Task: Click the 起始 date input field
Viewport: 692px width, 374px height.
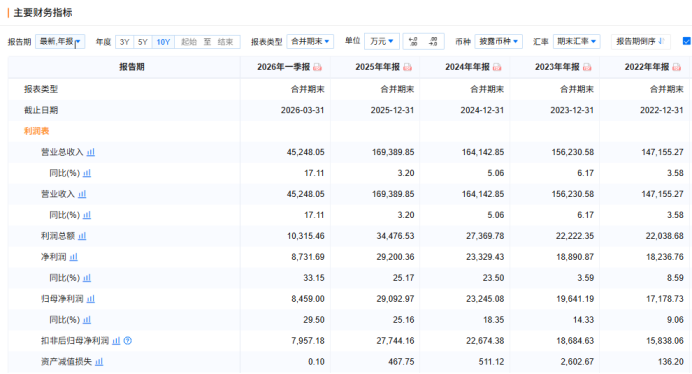Action: coord(188,42)
